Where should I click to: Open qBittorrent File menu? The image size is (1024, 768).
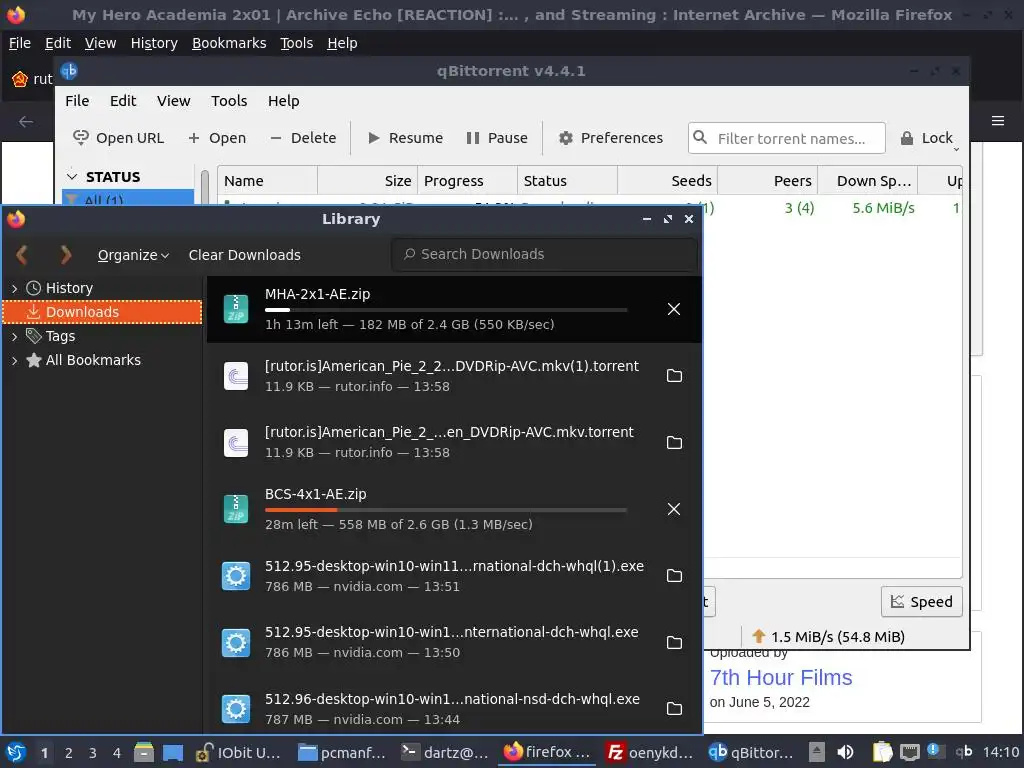[x=77, y=101]
